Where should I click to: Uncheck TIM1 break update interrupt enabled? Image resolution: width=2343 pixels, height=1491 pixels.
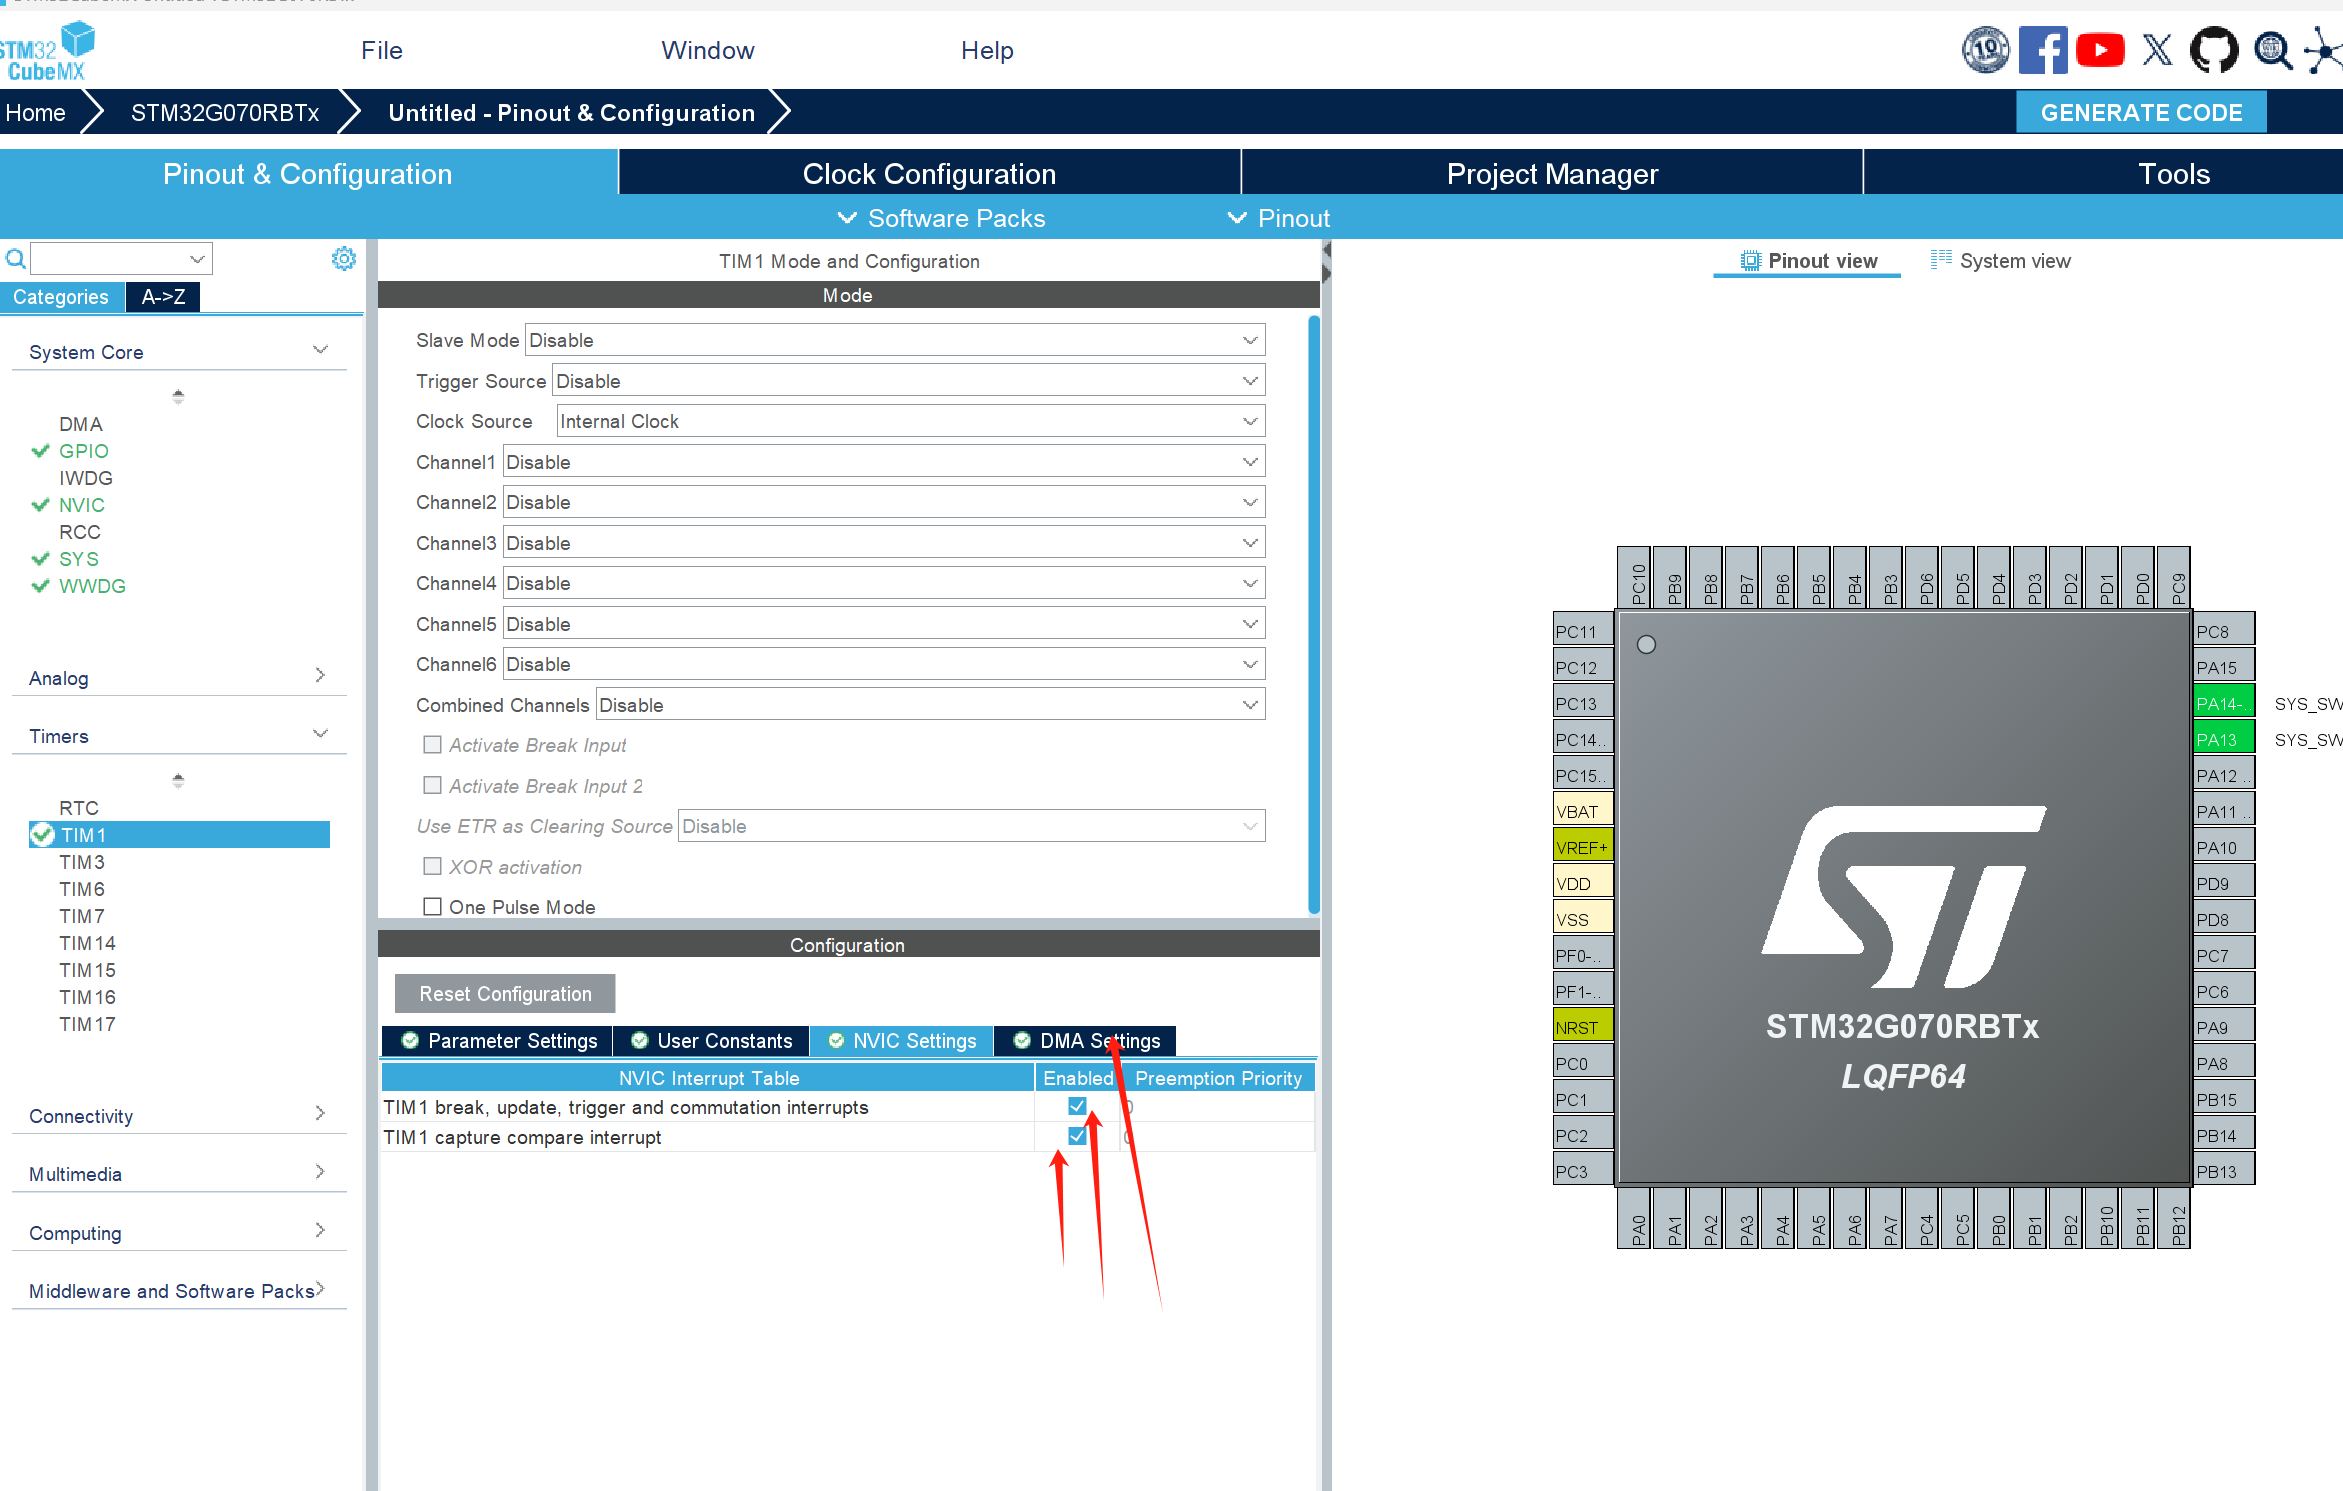point(1077,1106)
